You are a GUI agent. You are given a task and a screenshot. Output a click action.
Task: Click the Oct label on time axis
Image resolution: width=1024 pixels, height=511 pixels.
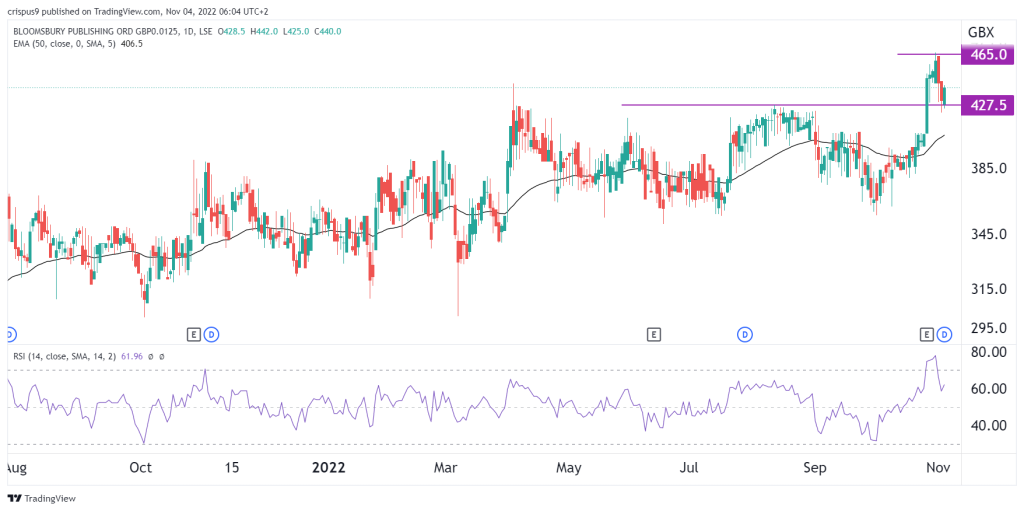click(x=141, y=469)
